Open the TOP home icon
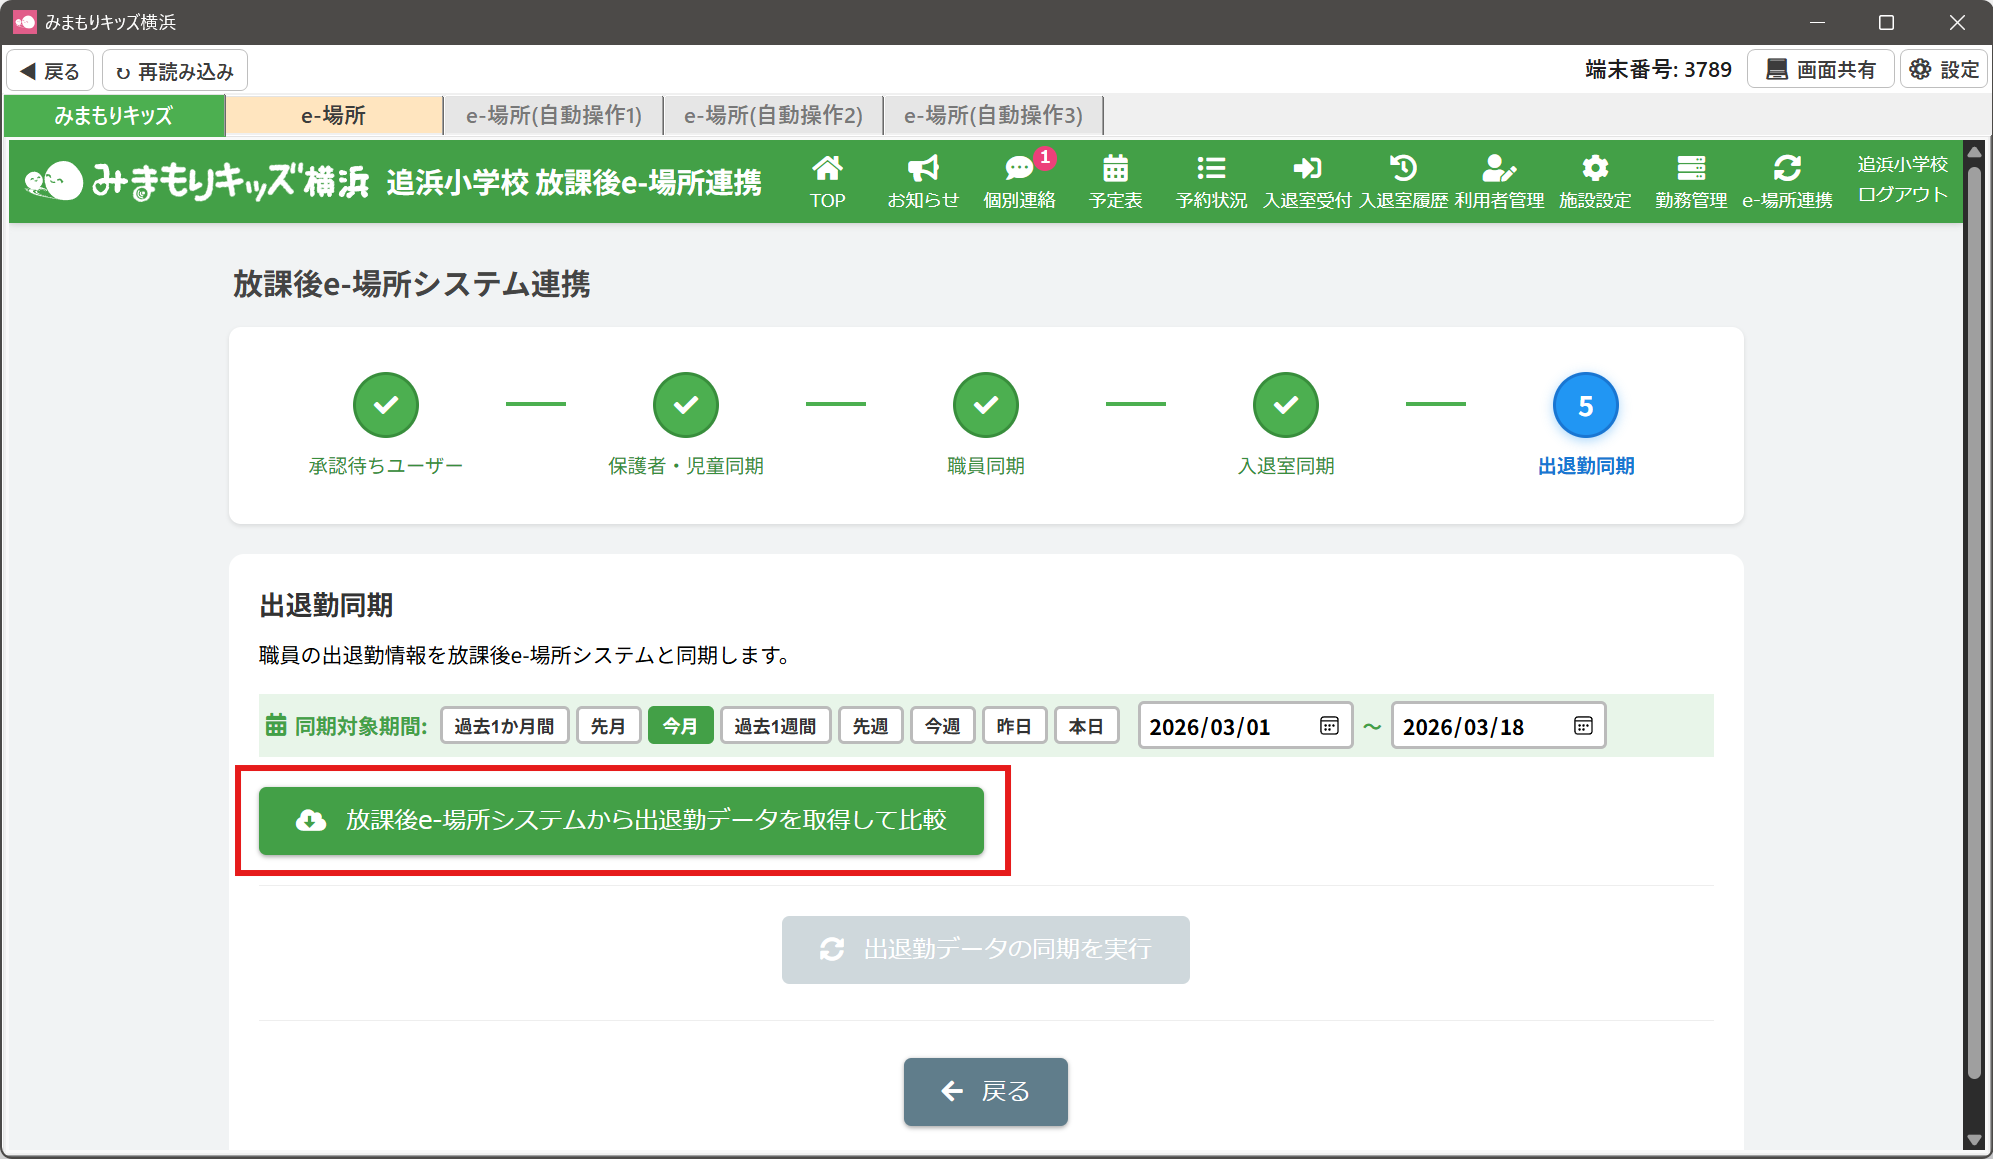The height and width of the screenshot is (1159, 1993). pos(827,181)
